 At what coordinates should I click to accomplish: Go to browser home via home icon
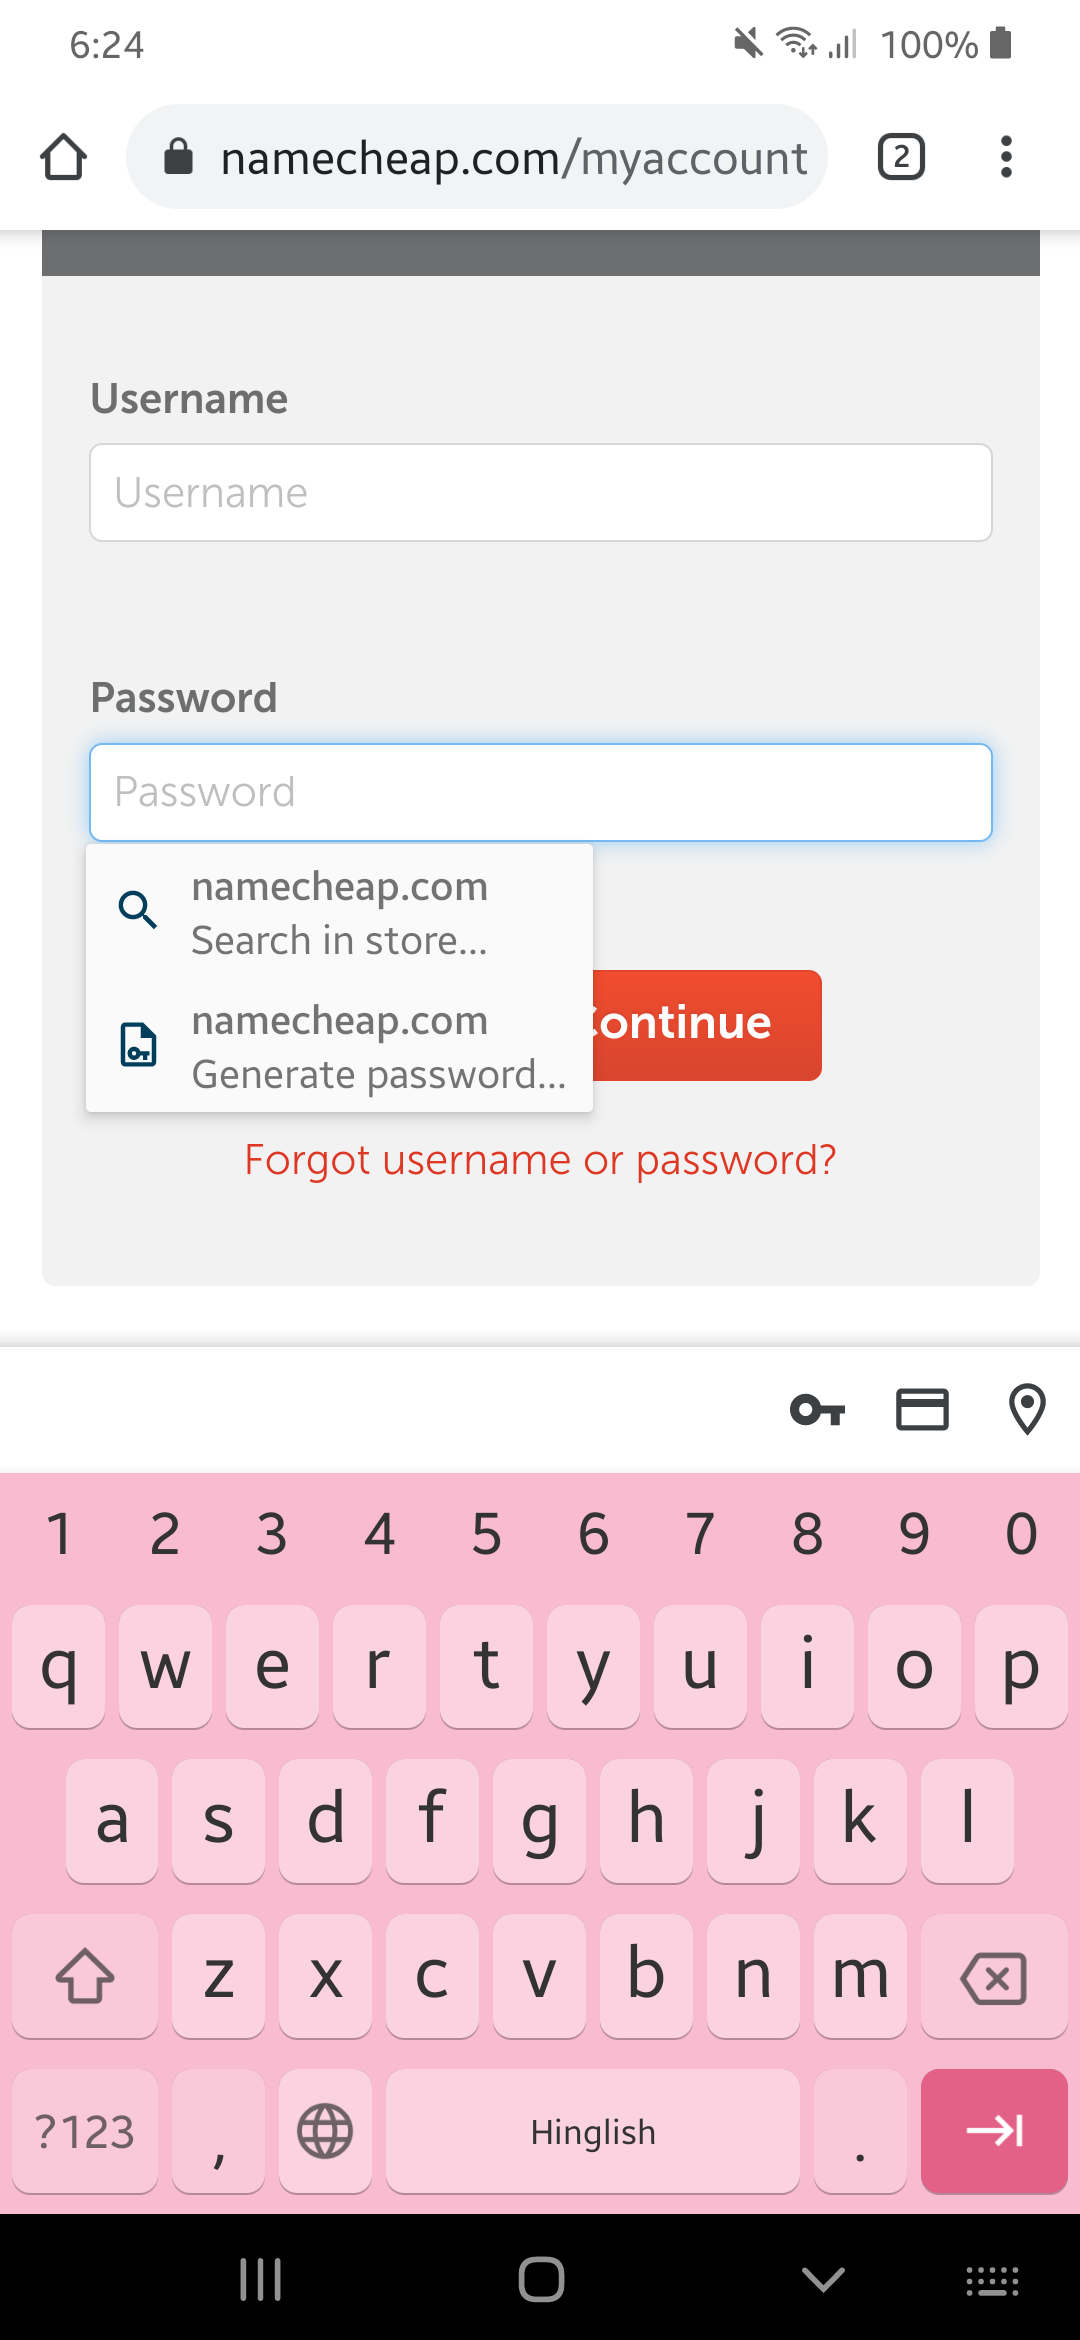click(63, 156)
